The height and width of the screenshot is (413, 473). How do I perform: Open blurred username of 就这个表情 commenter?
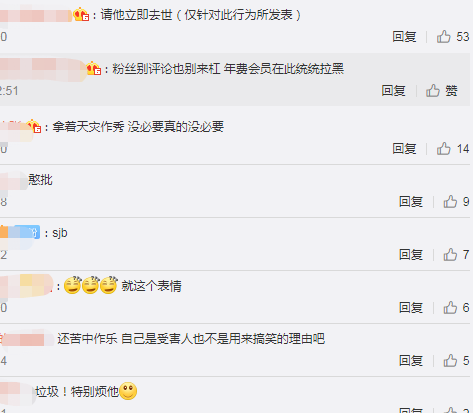[x=27, y=286]
